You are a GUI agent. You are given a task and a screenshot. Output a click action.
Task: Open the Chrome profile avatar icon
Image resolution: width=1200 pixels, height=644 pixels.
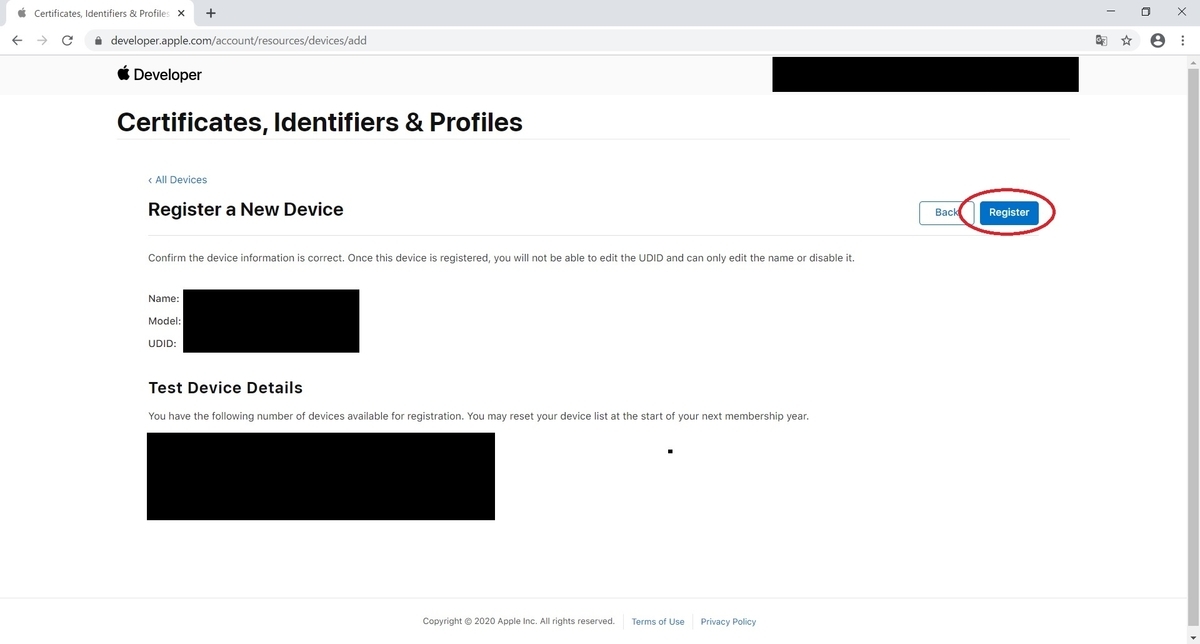point(1158,41)
